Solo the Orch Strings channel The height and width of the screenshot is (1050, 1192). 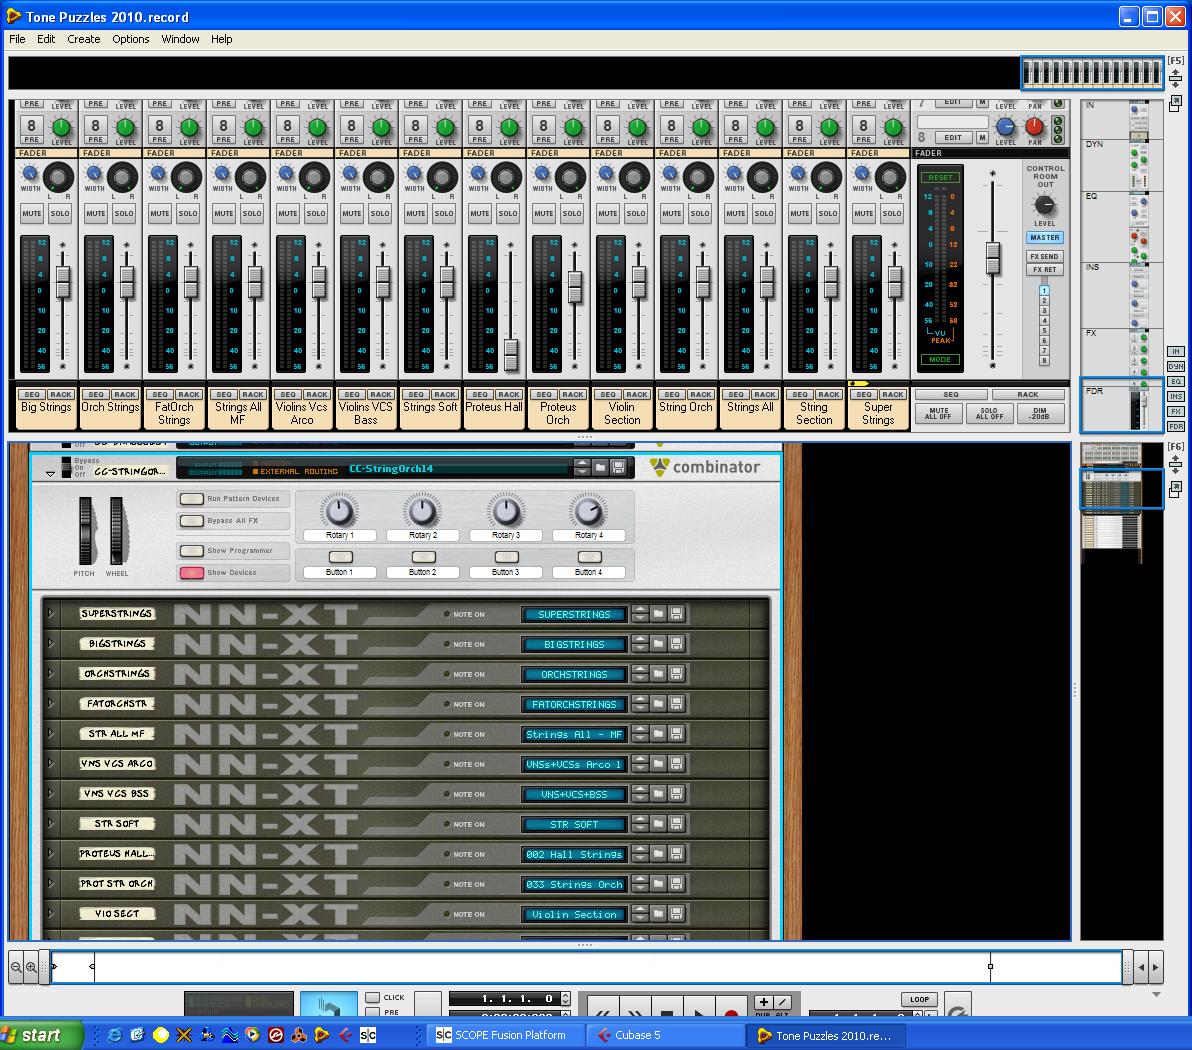point(124,214)
